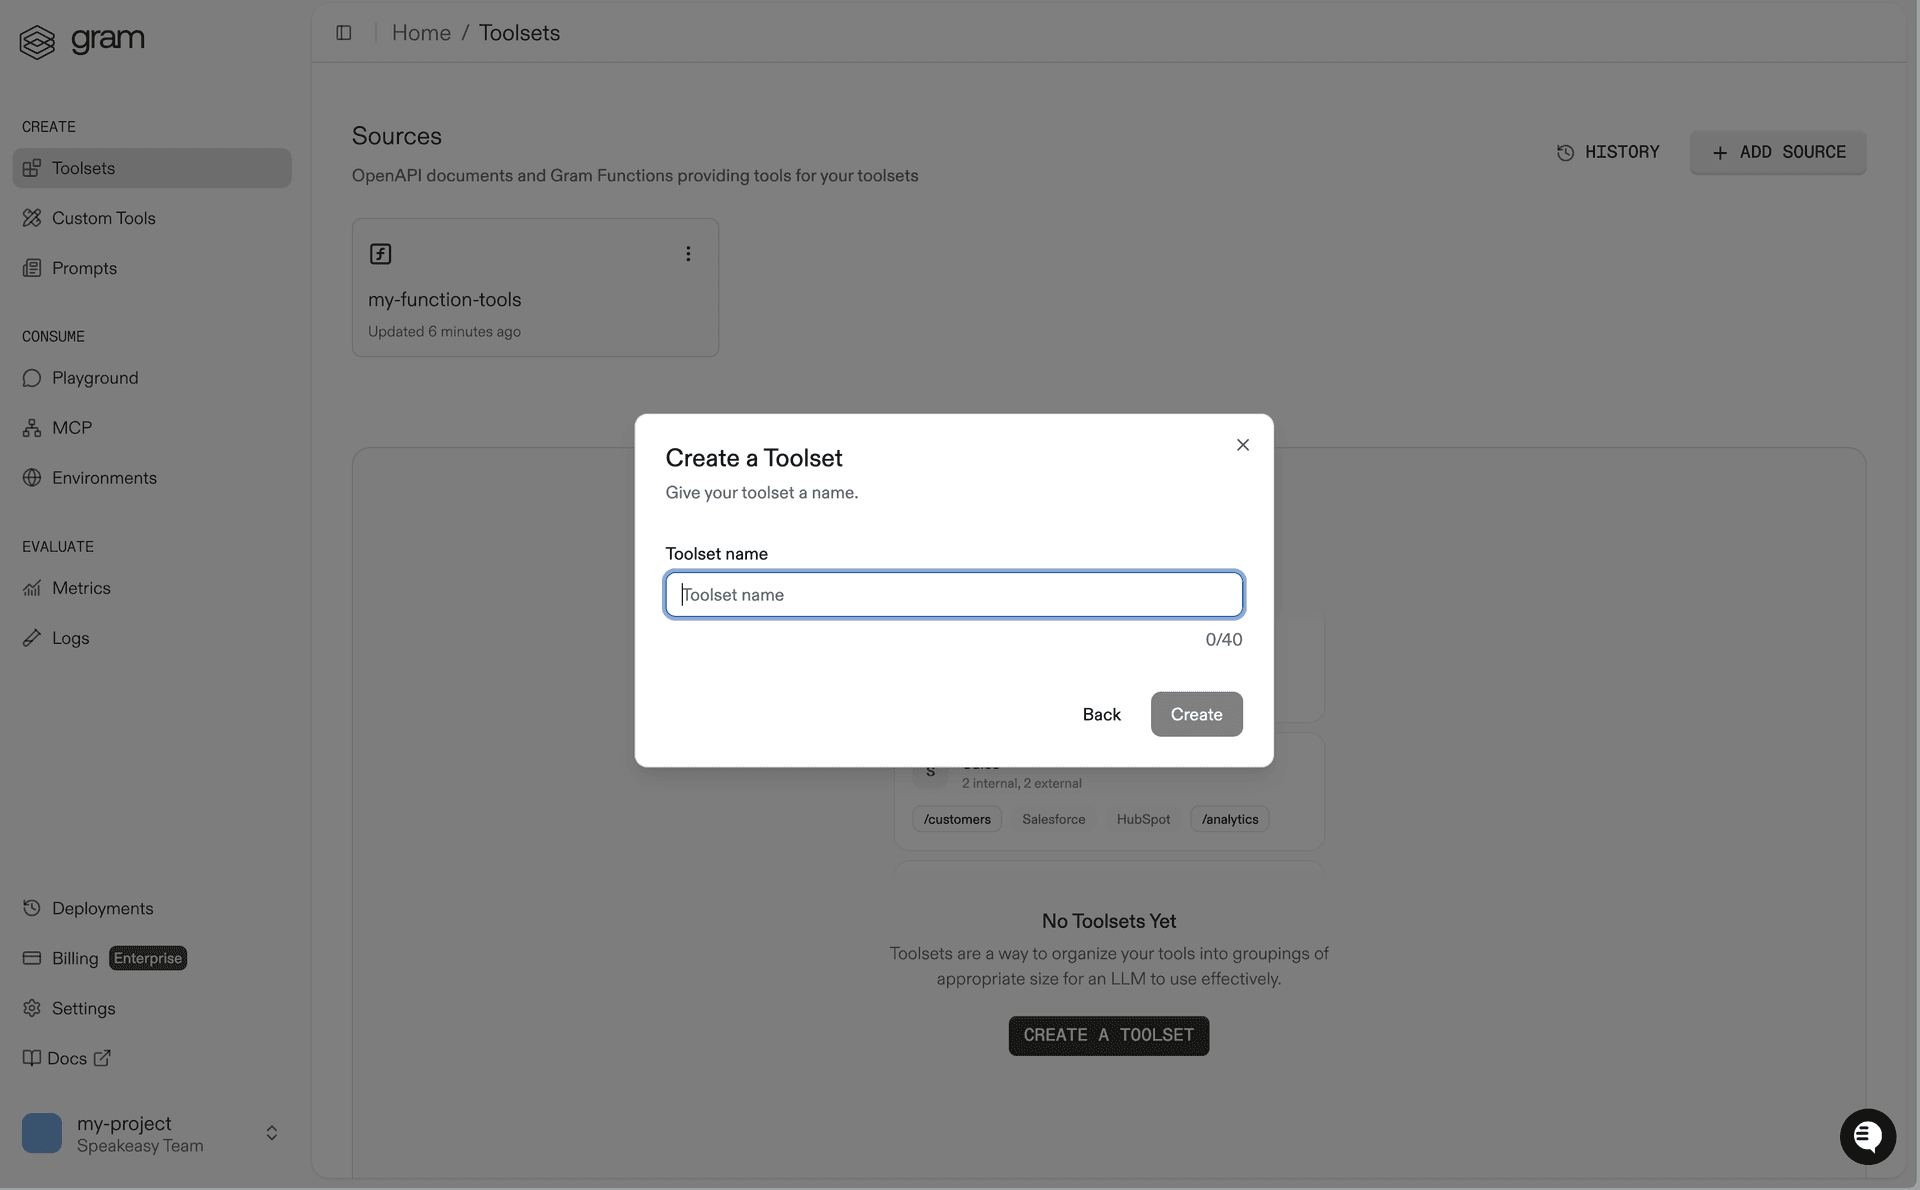Click inside the Toolset name field
The image size is (1920, 1190).
[x=953, y=594]
